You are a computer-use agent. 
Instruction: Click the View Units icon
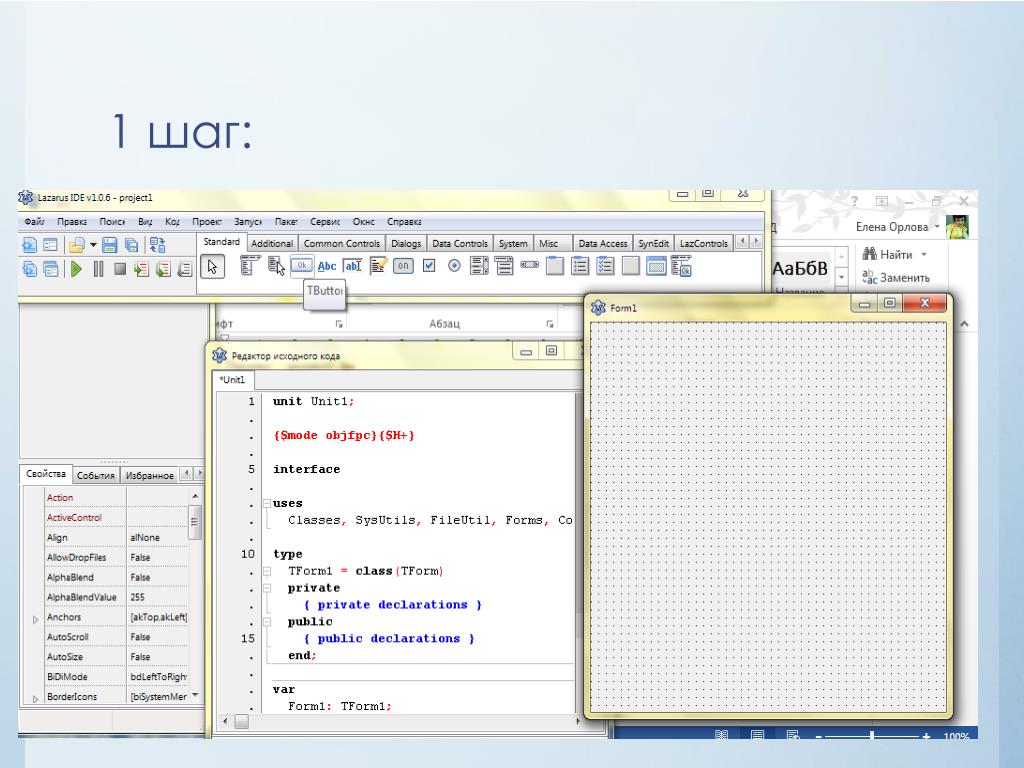click(x=29, y=268)
